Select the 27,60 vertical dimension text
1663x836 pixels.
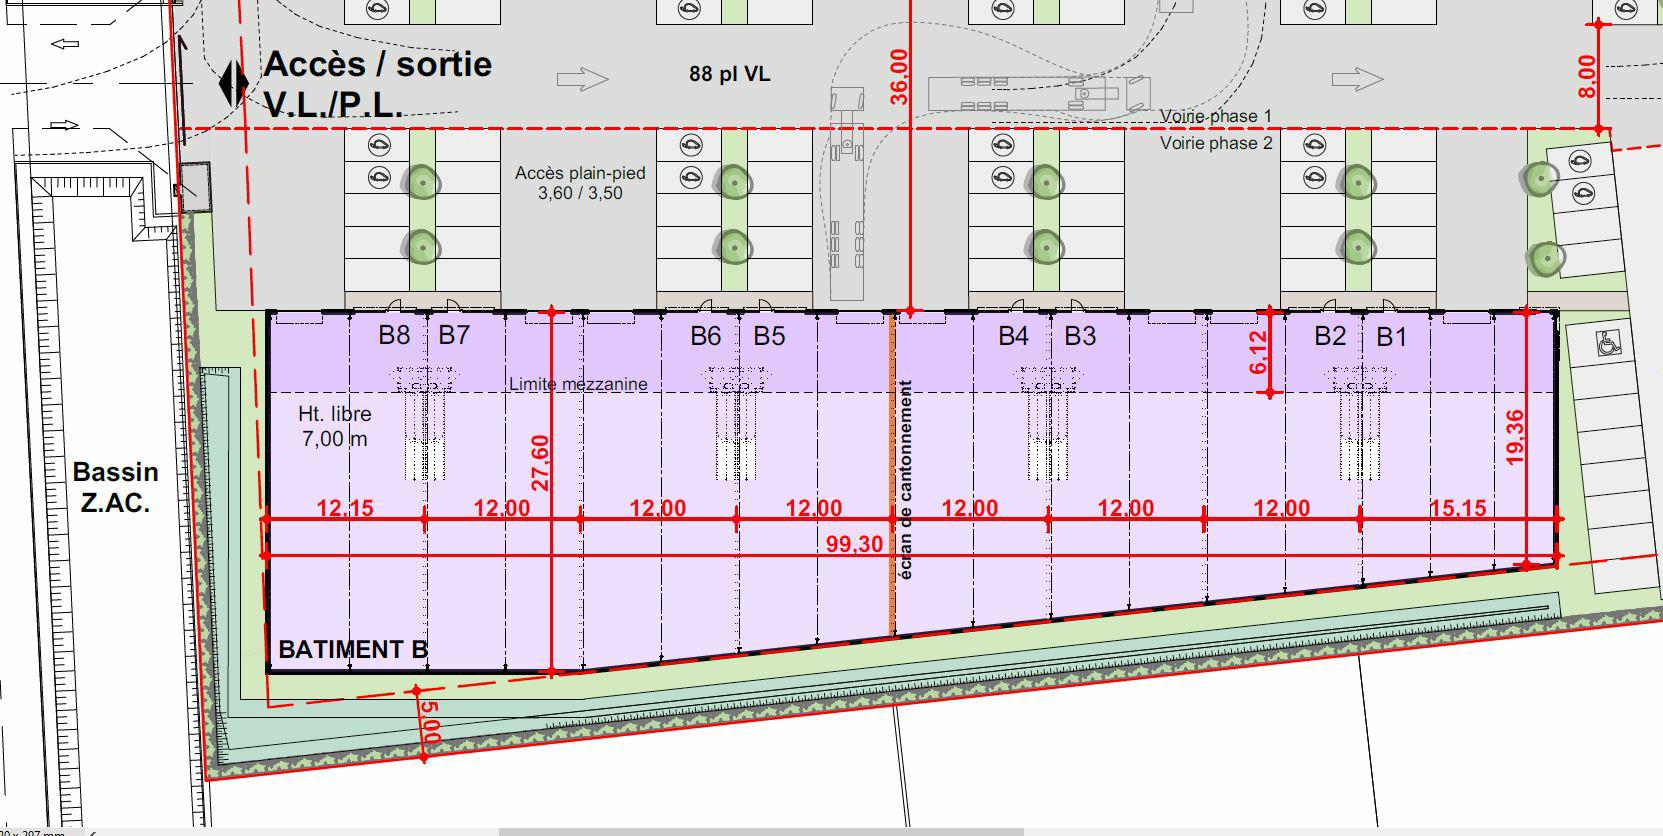[x=541, y=462]
